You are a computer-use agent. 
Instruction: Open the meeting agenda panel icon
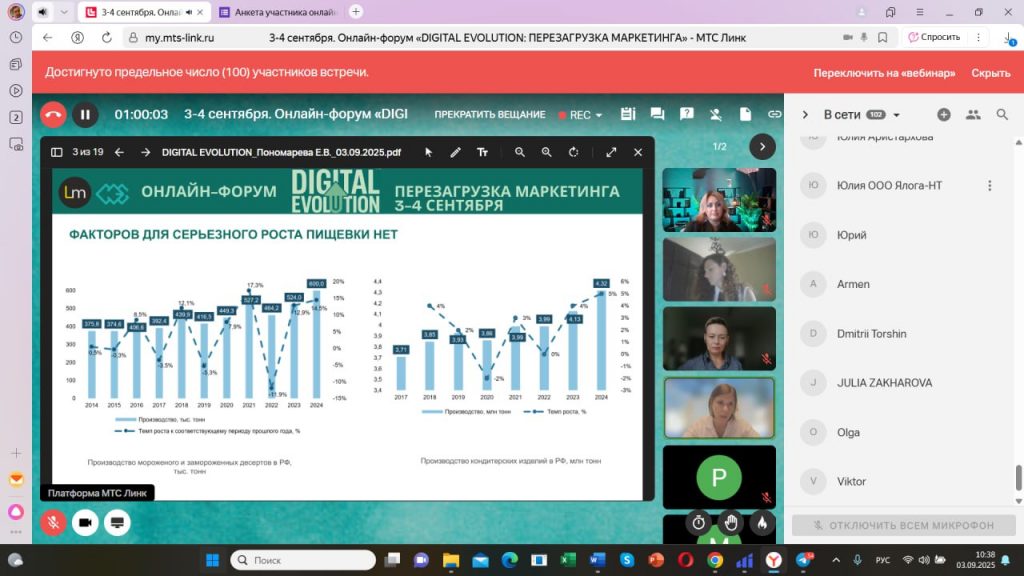(x=628, y=114)
